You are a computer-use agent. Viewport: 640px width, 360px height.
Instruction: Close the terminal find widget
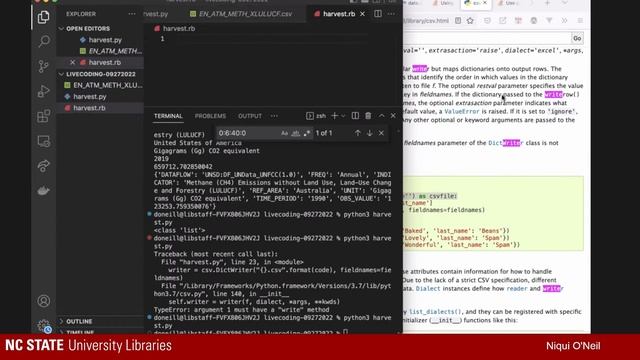point(381,133)
